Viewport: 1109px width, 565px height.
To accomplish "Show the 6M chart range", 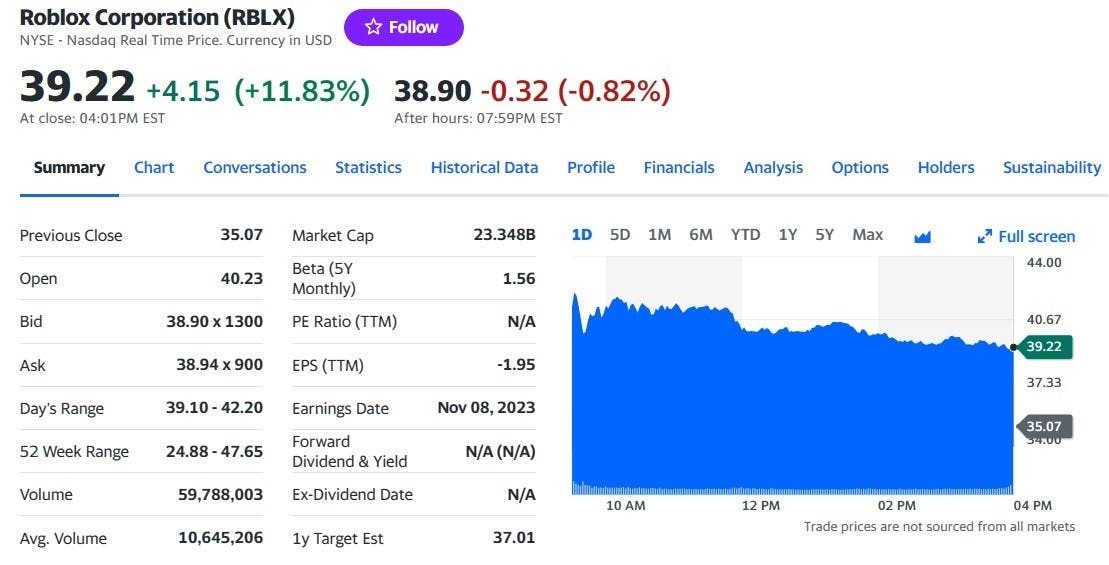I will [701, 235].
